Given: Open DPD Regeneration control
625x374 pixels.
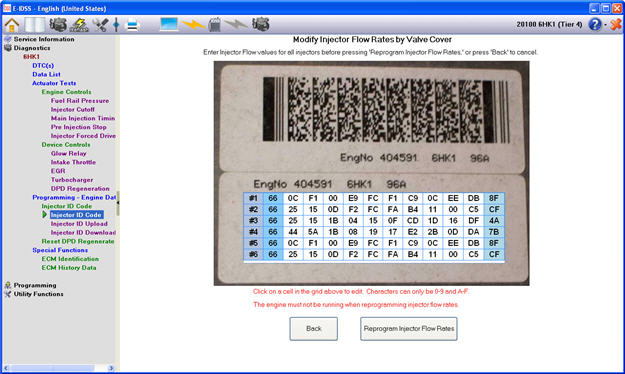Looking at the screenshot, I should pos(80,188).
